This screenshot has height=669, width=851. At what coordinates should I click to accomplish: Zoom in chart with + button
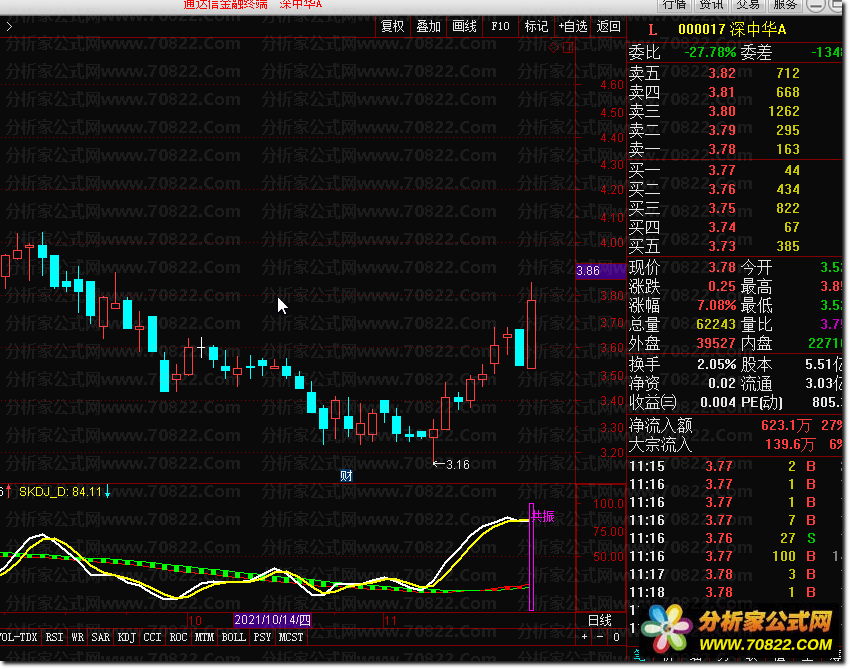pyautogui.click(x=585, y=637)
